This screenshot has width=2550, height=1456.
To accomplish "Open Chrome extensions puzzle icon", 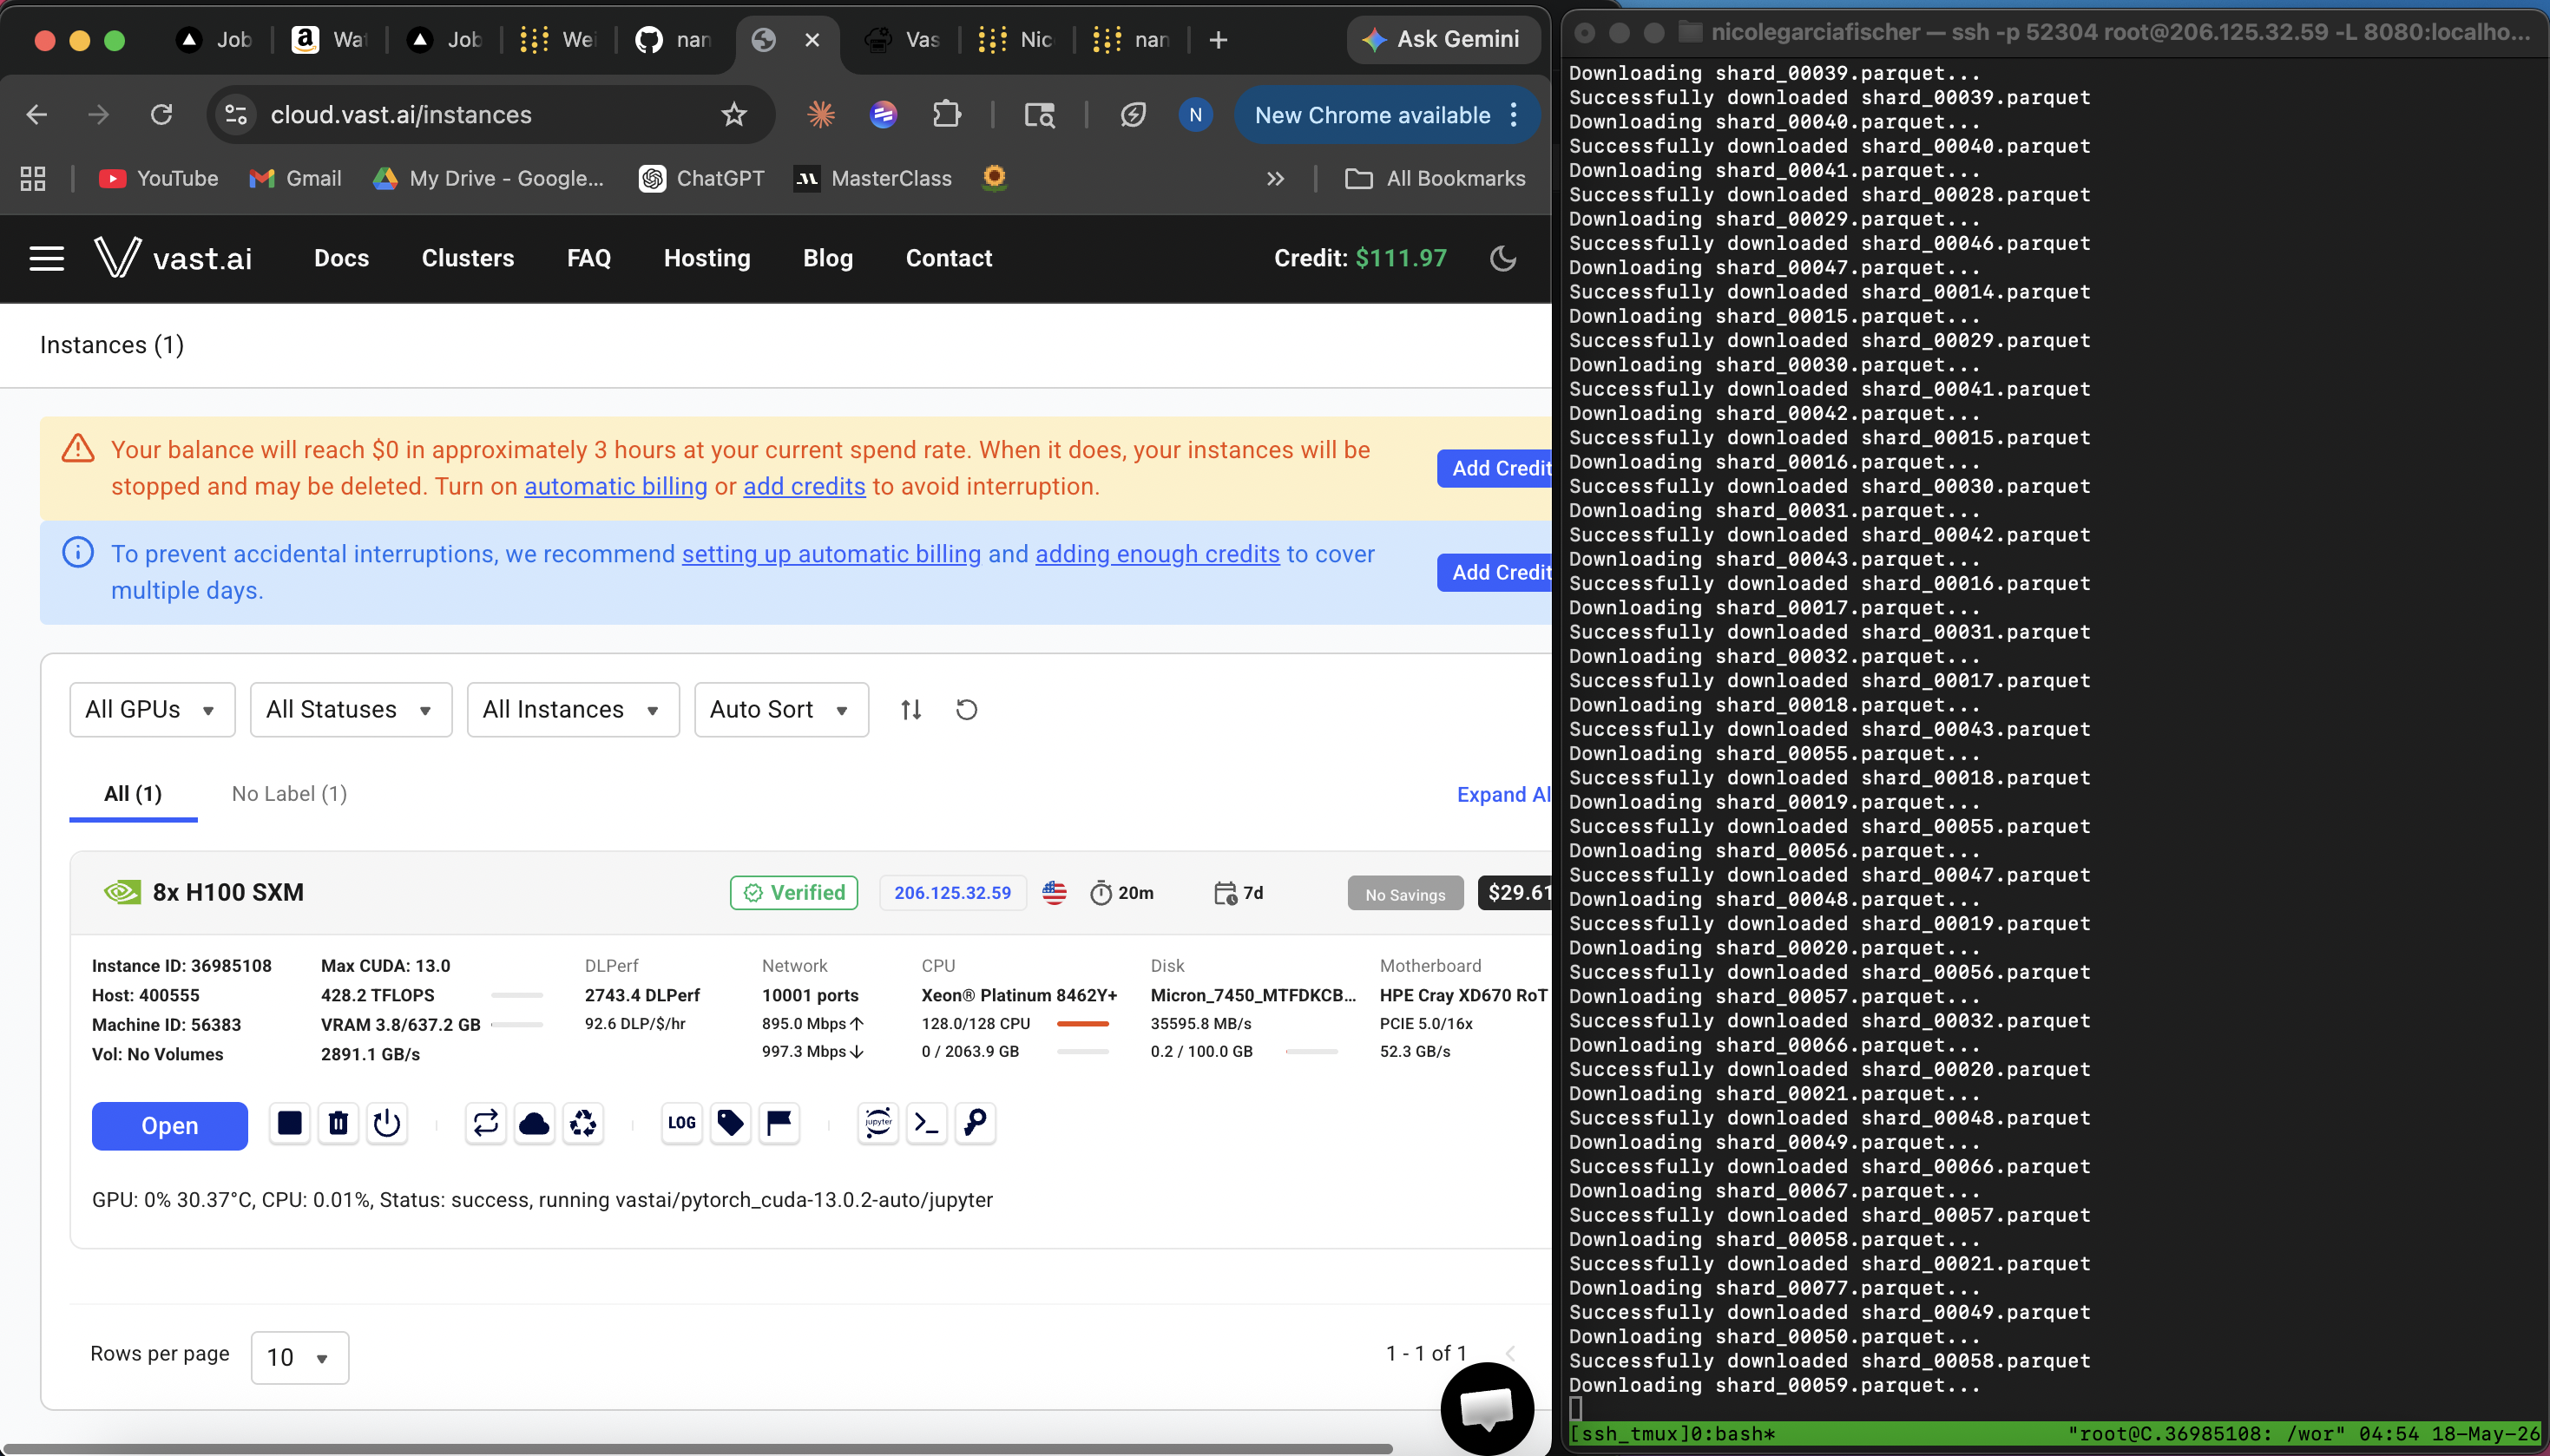I will [946, 115].
